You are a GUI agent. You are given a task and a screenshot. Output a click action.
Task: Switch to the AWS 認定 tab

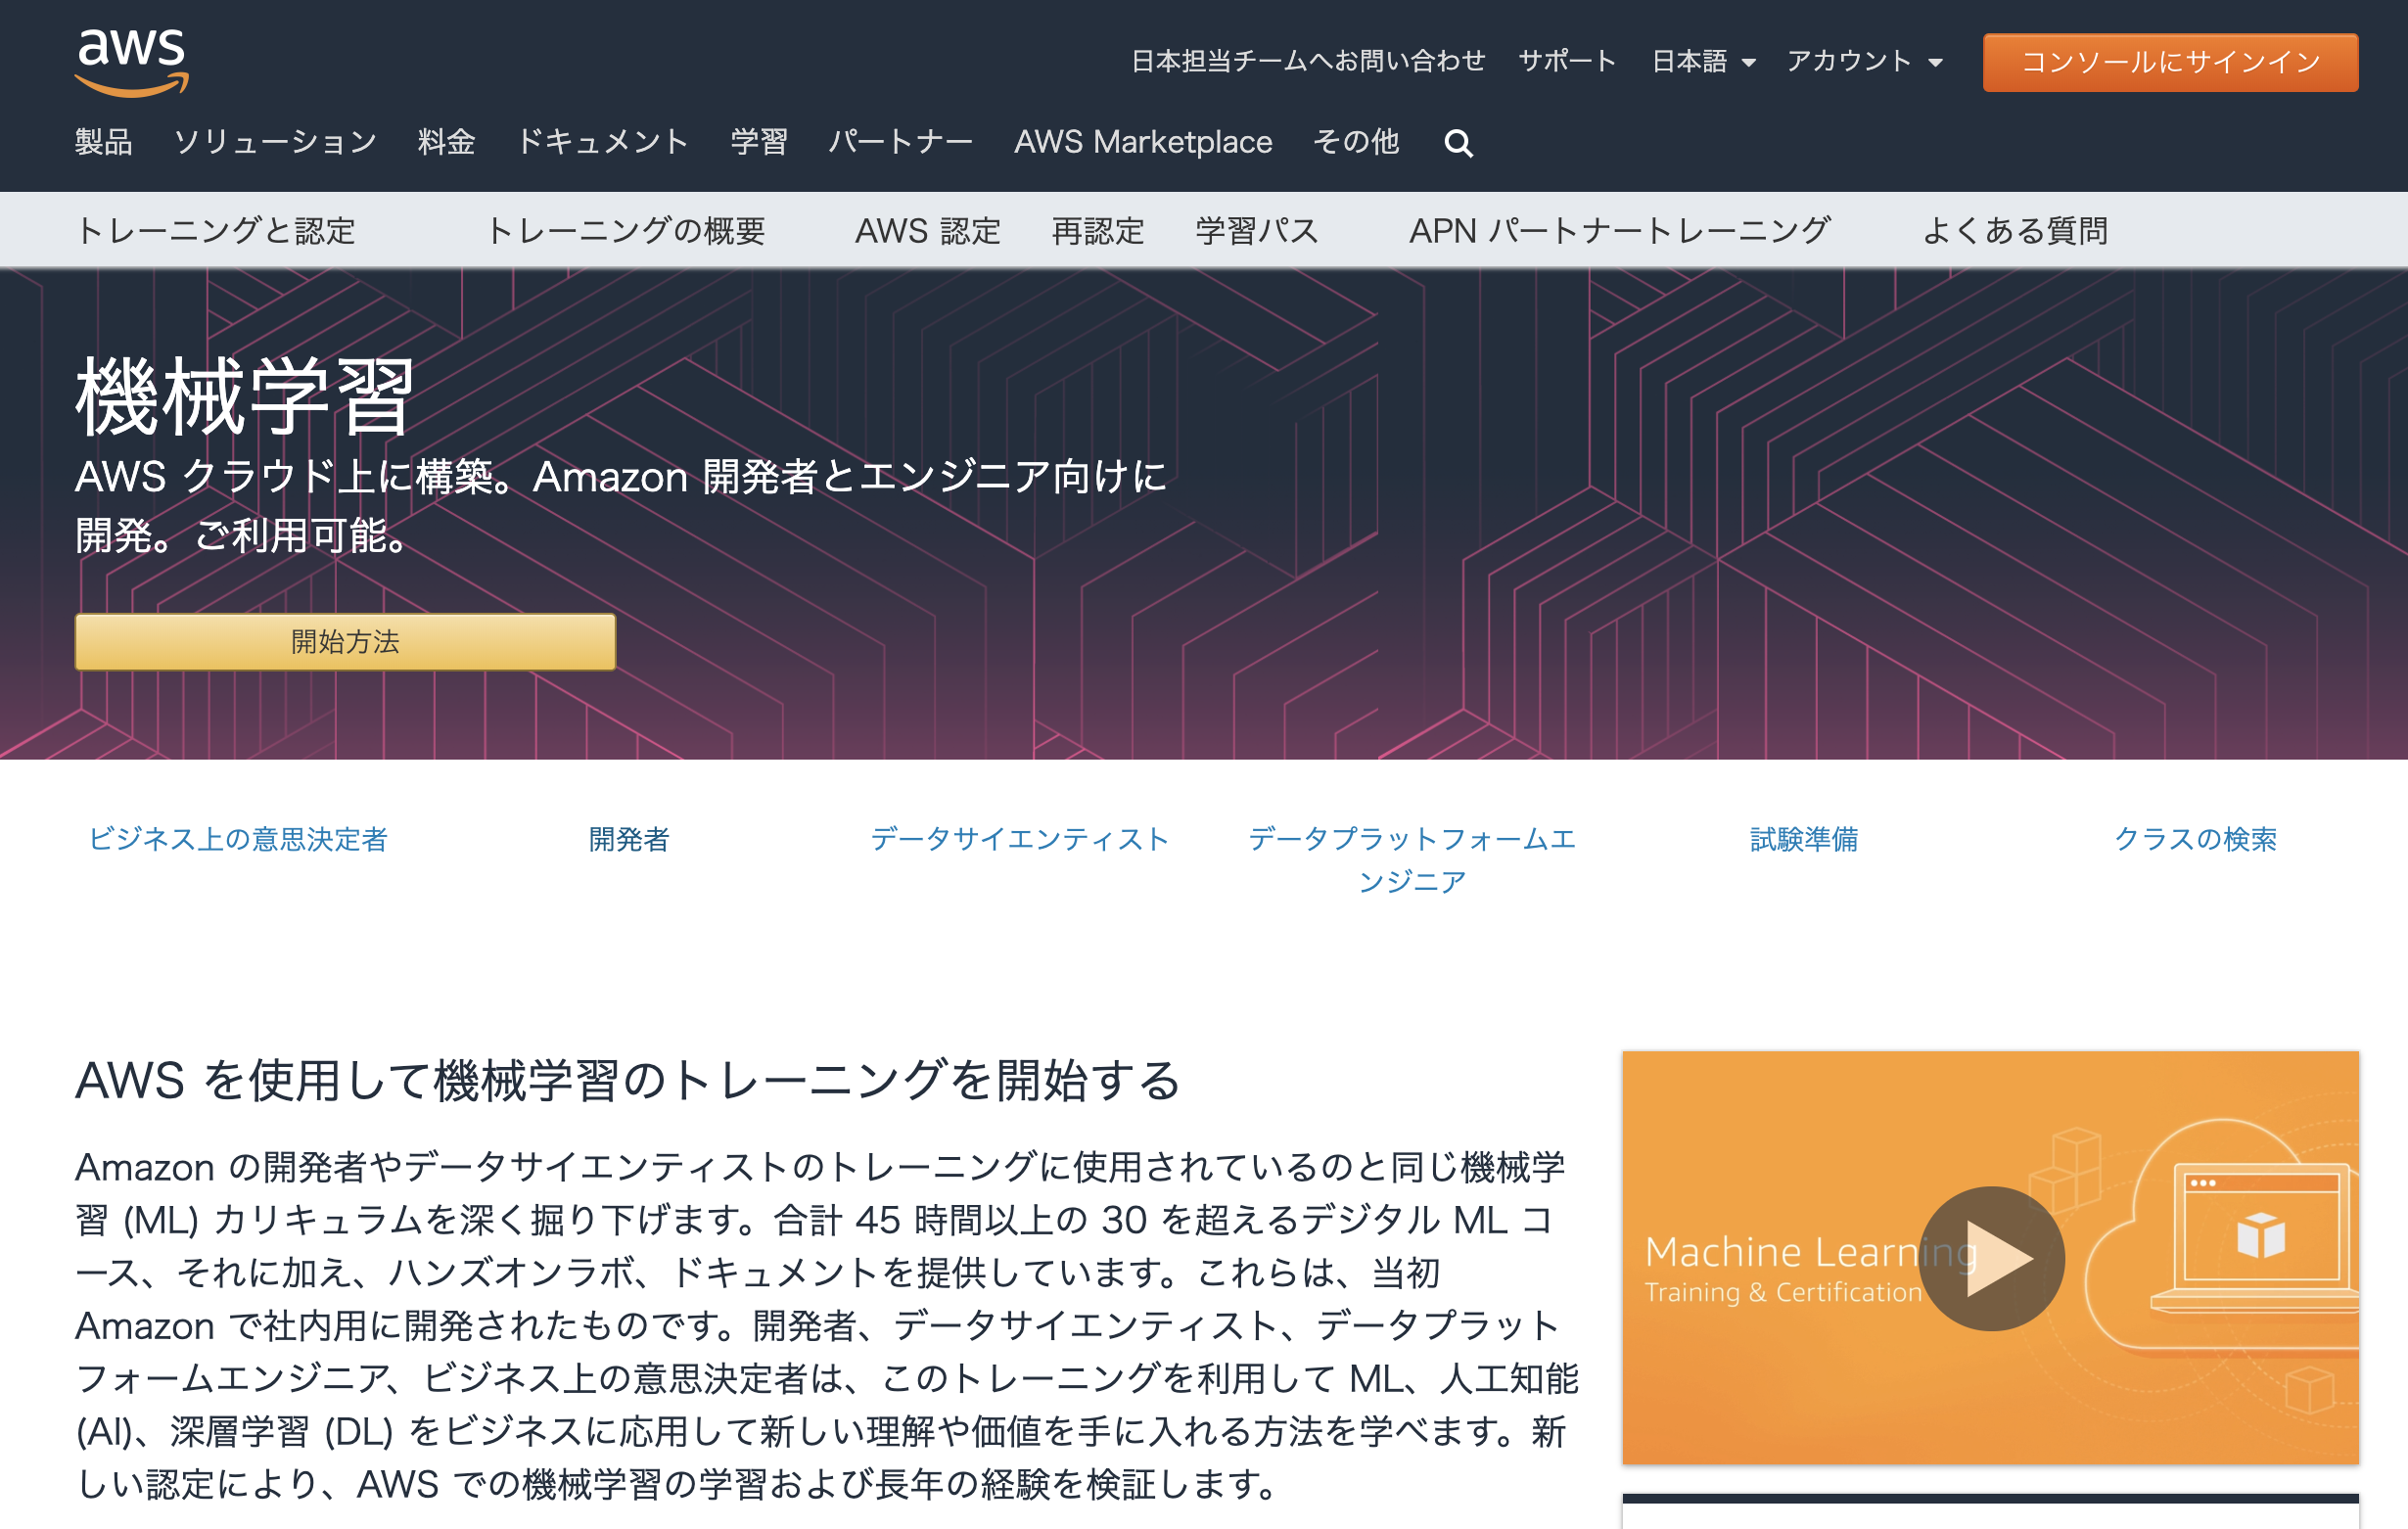pos(928,231)
